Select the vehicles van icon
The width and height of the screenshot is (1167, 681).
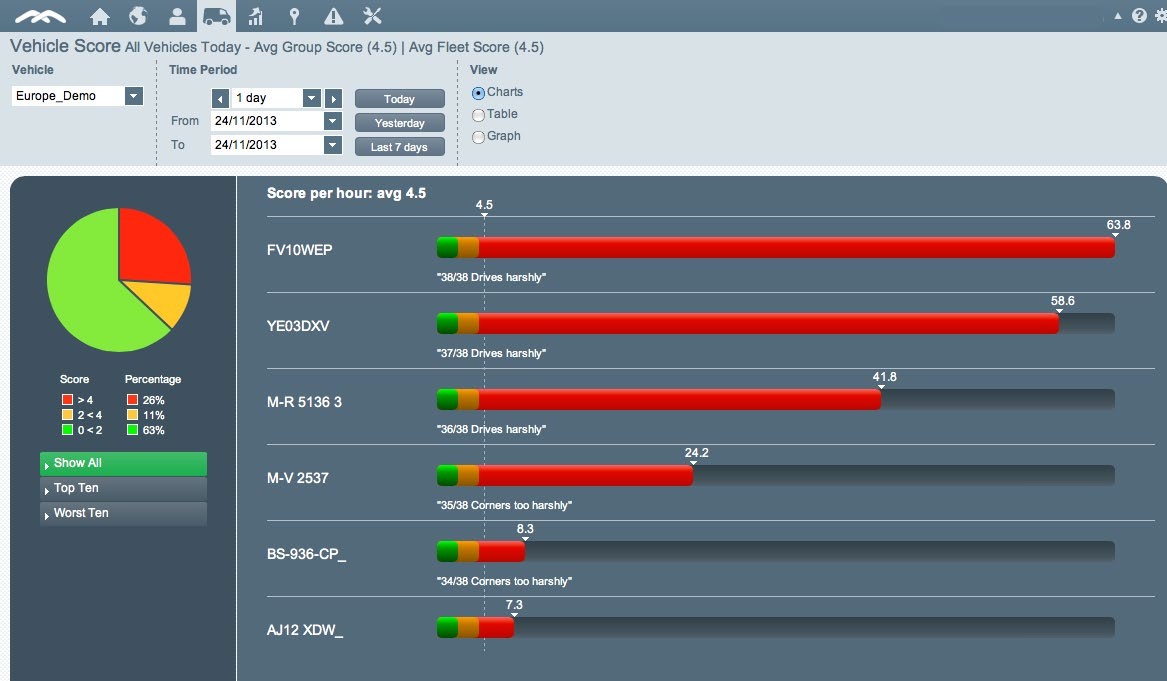point(214,15)
